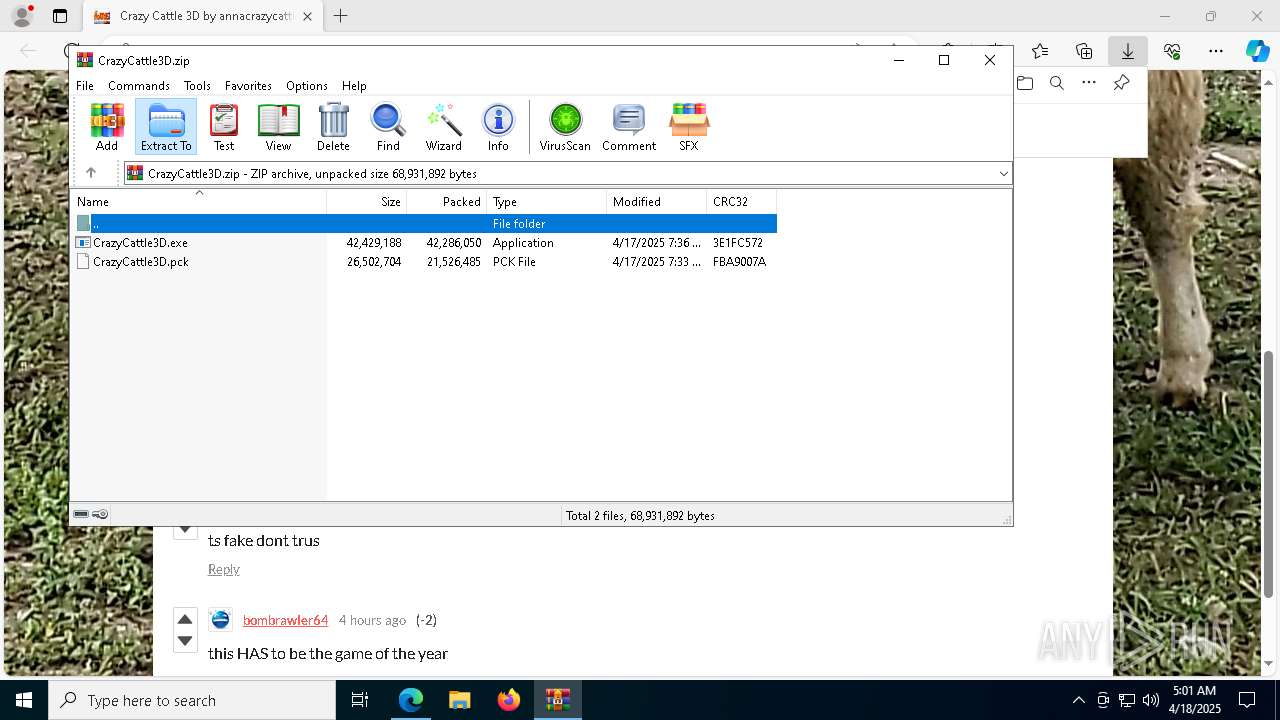1280x720 pixels.
Task: Start VirusScan on the archive
Action: (x=565, y=127)
